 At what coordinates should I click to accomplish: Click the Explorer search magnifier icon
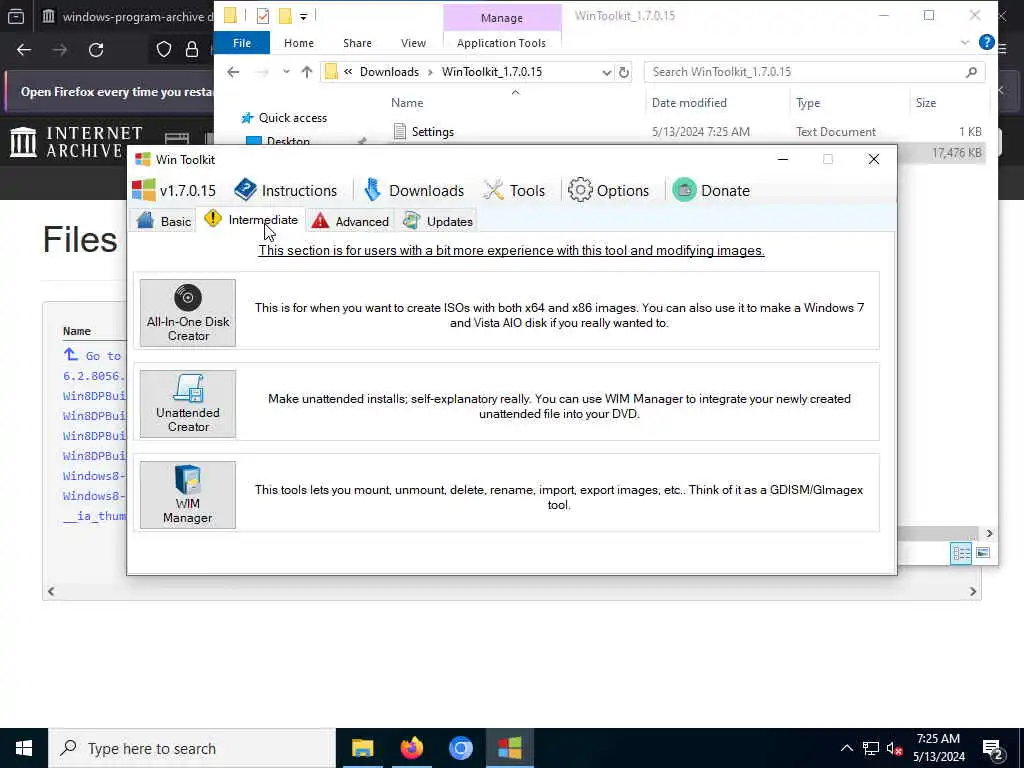coord(971,72)
